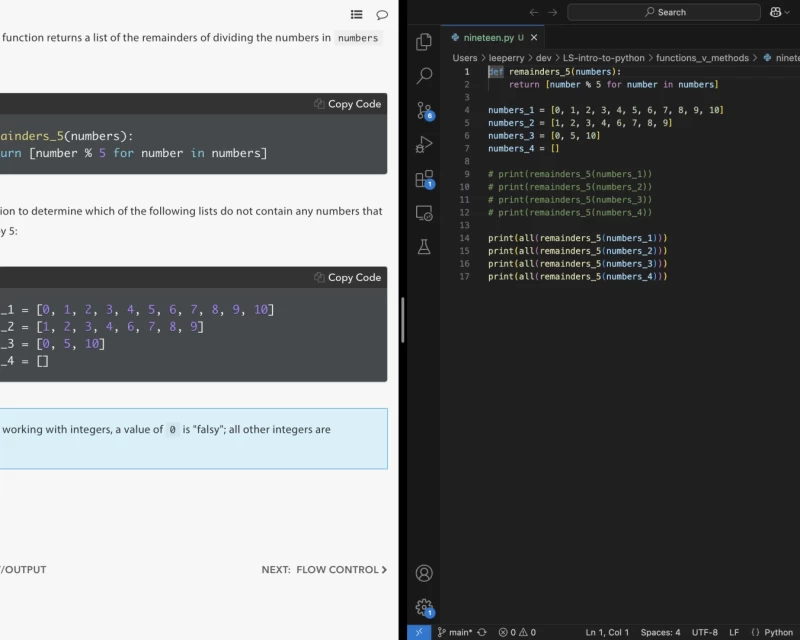Open the Testing beaker panel
The width and height of the screenshot is (800, 640).
(x=424, y=247)
